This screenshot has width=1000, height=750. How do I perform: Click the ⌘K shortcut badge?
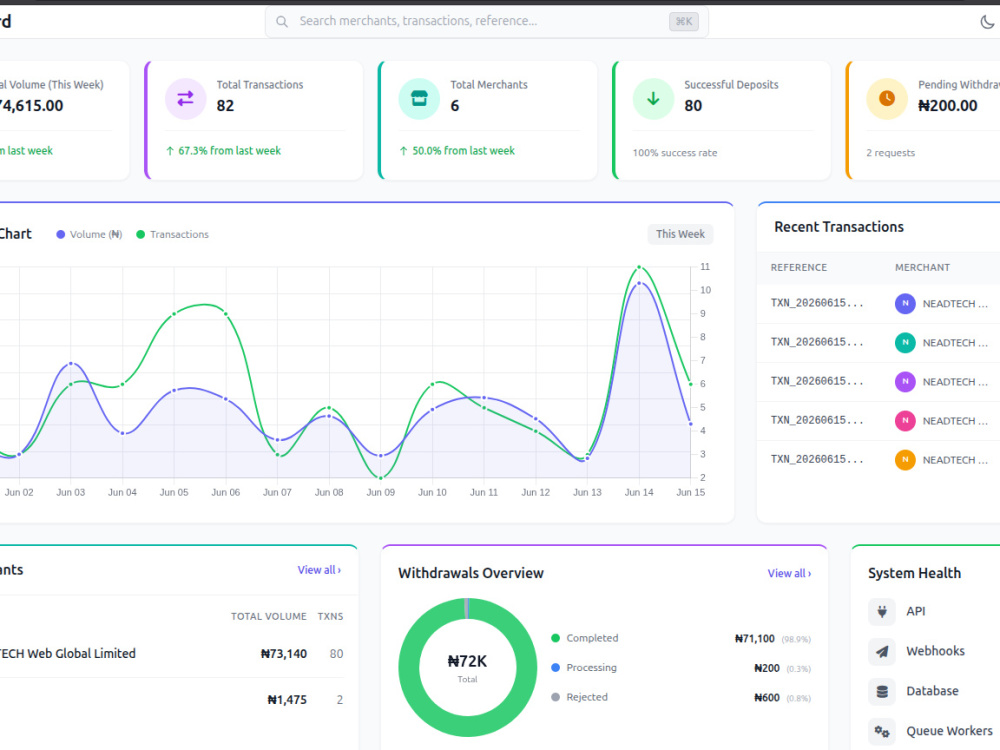point(684,22)
